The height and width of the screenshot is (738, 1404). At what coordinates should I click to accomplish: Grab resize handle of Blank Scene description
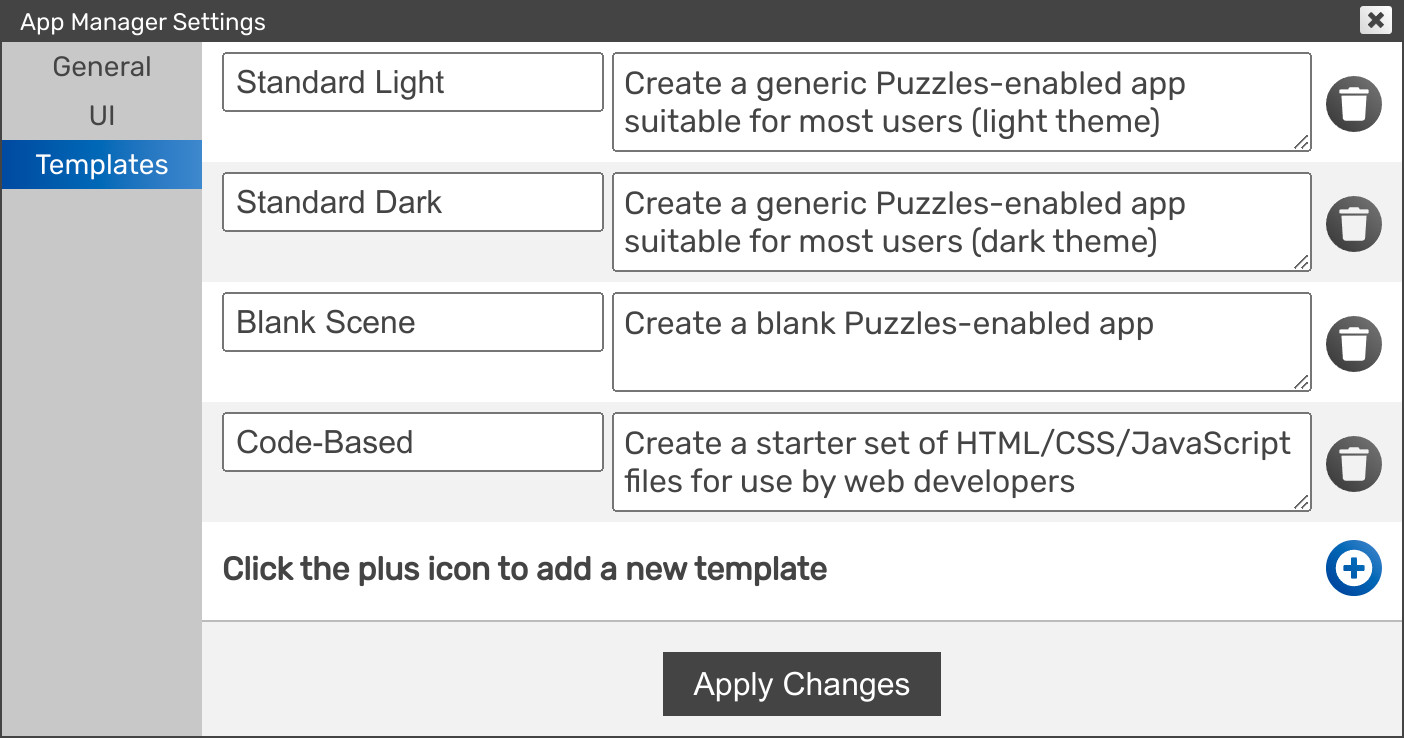click(x=1302, y=382)
